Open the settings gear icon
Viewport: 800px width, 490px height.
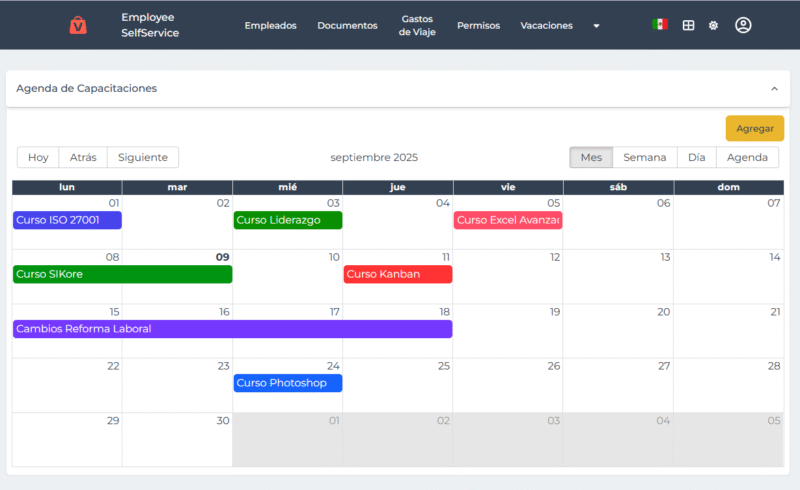[x=713, y=25]
